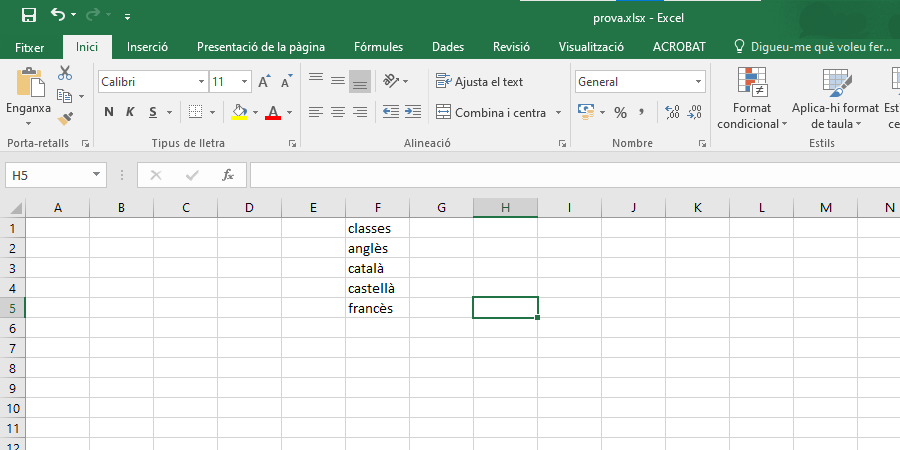Image resolution: width=900 pixels, height=450 pixels.
Task: Click the Save floppy disk icon
Action: pos(28,15)
